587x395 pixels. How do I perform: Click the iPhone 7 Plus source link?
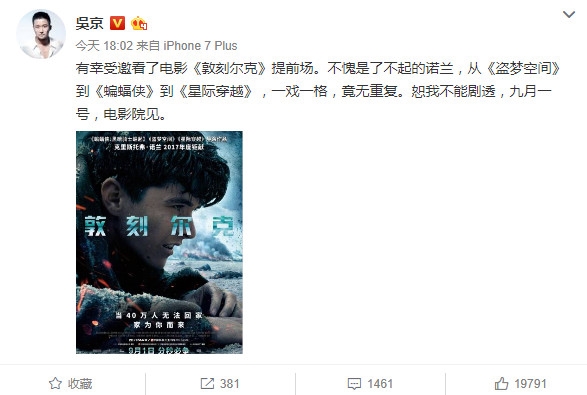tap(200, 46)
